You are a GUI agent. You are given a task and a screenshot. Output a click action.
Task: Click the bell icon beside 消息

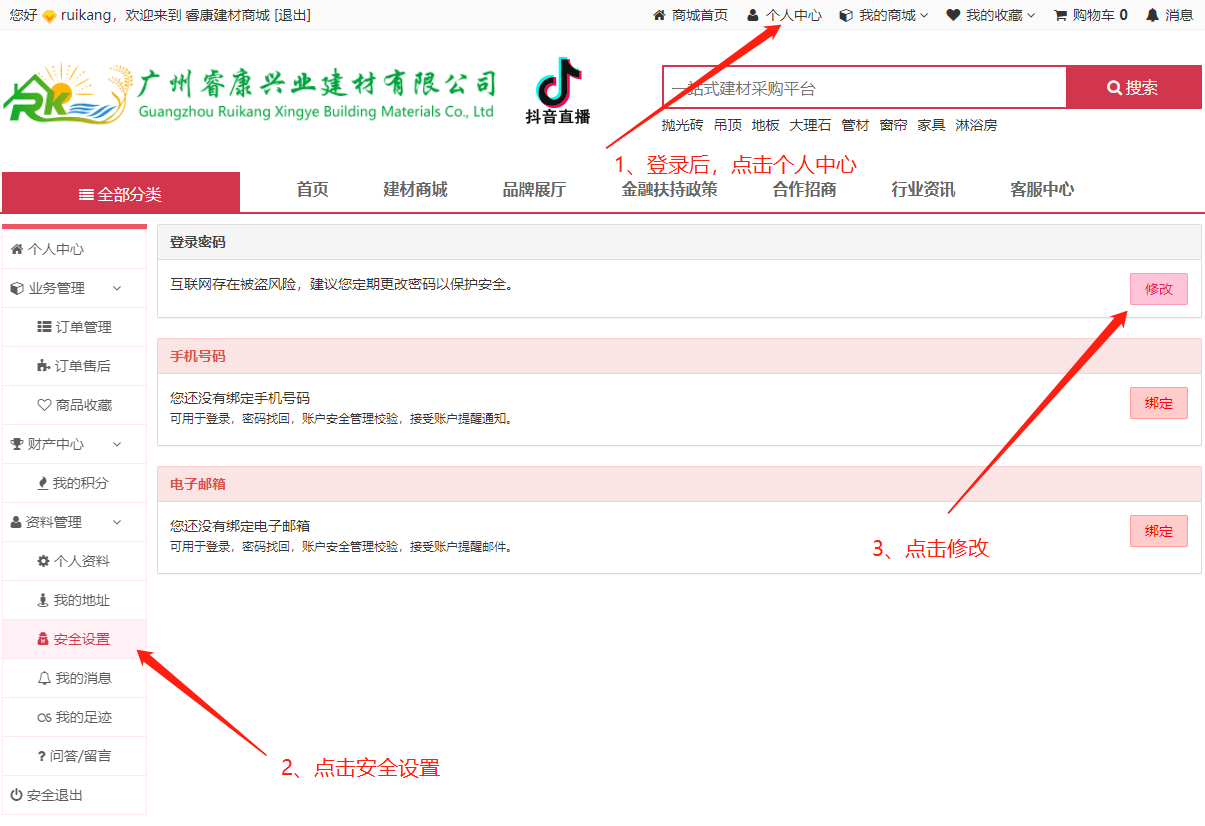tap(1152, 15)
